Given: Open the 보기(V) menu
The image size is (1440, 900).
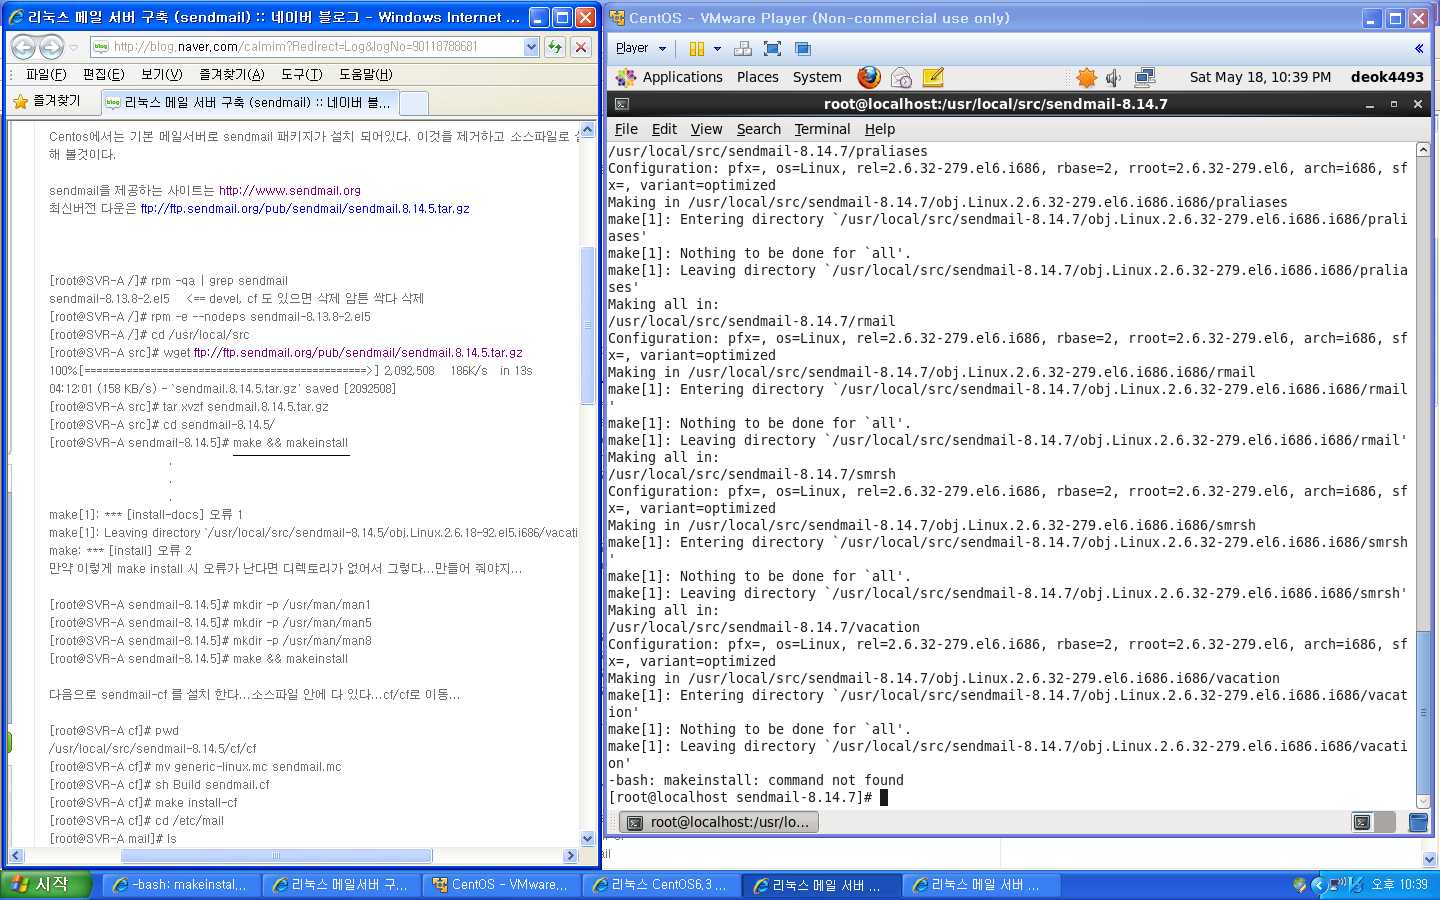Looking at the screenshot, I should pyautogui.click(x=161, y=74).
